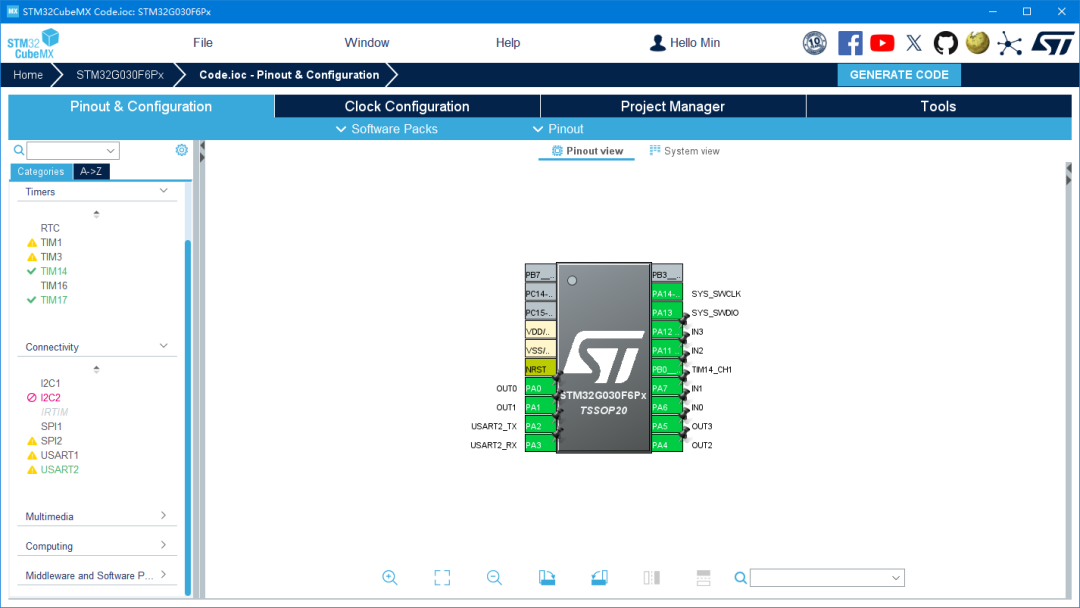Click pin PA2 labeled USART2_TX

point(540,426)
